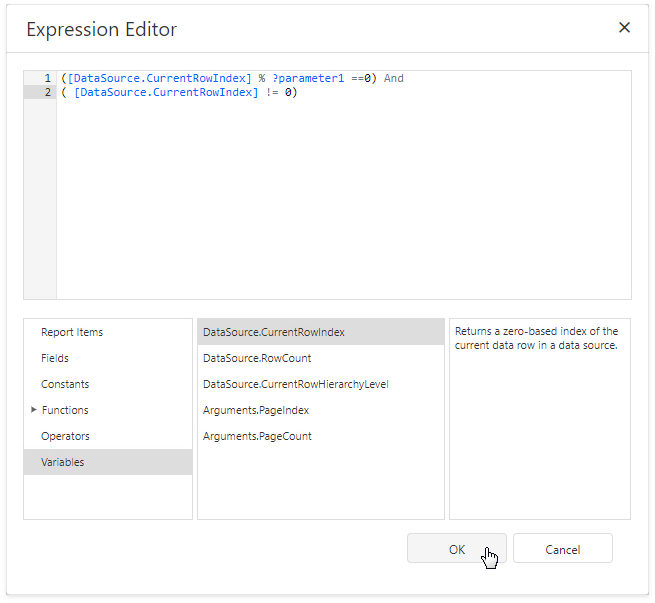
Task: Open the Operators category
Action: 108,436
